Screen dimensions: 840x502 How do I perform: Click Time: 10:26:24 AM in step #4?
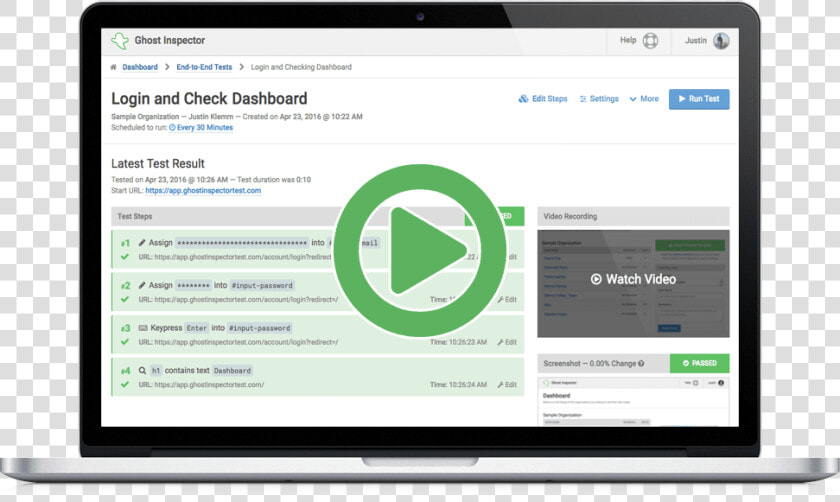point(459,385)
